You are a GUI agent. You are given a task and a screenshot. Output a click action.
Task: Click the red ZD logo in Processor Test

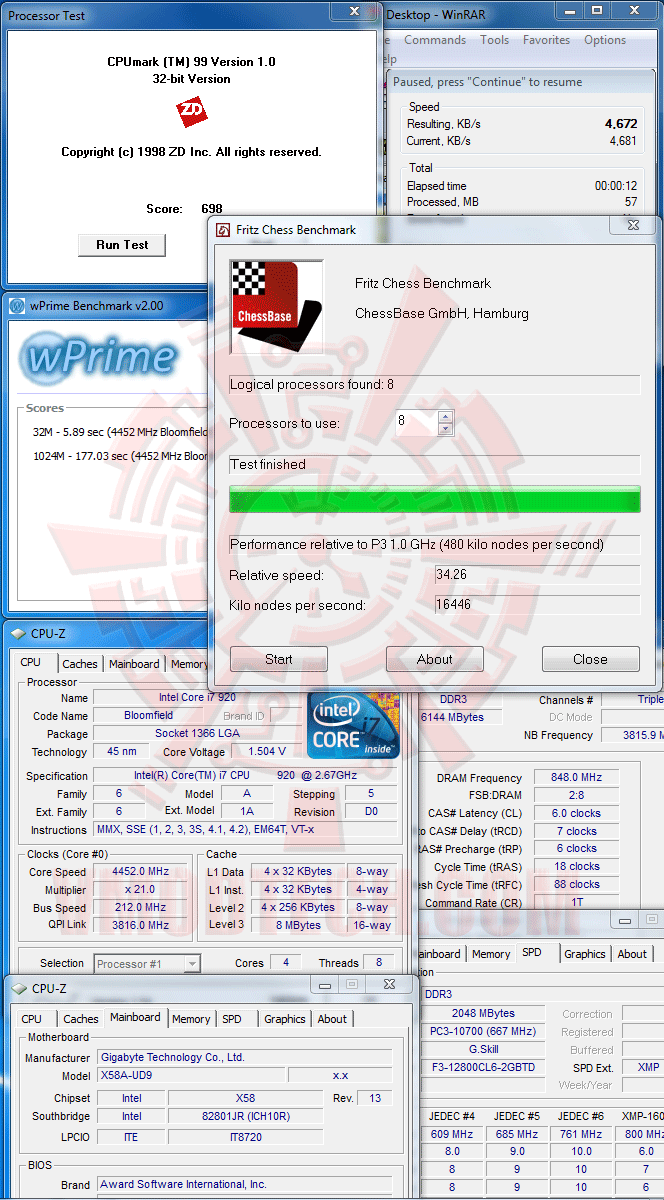[191, 111]
